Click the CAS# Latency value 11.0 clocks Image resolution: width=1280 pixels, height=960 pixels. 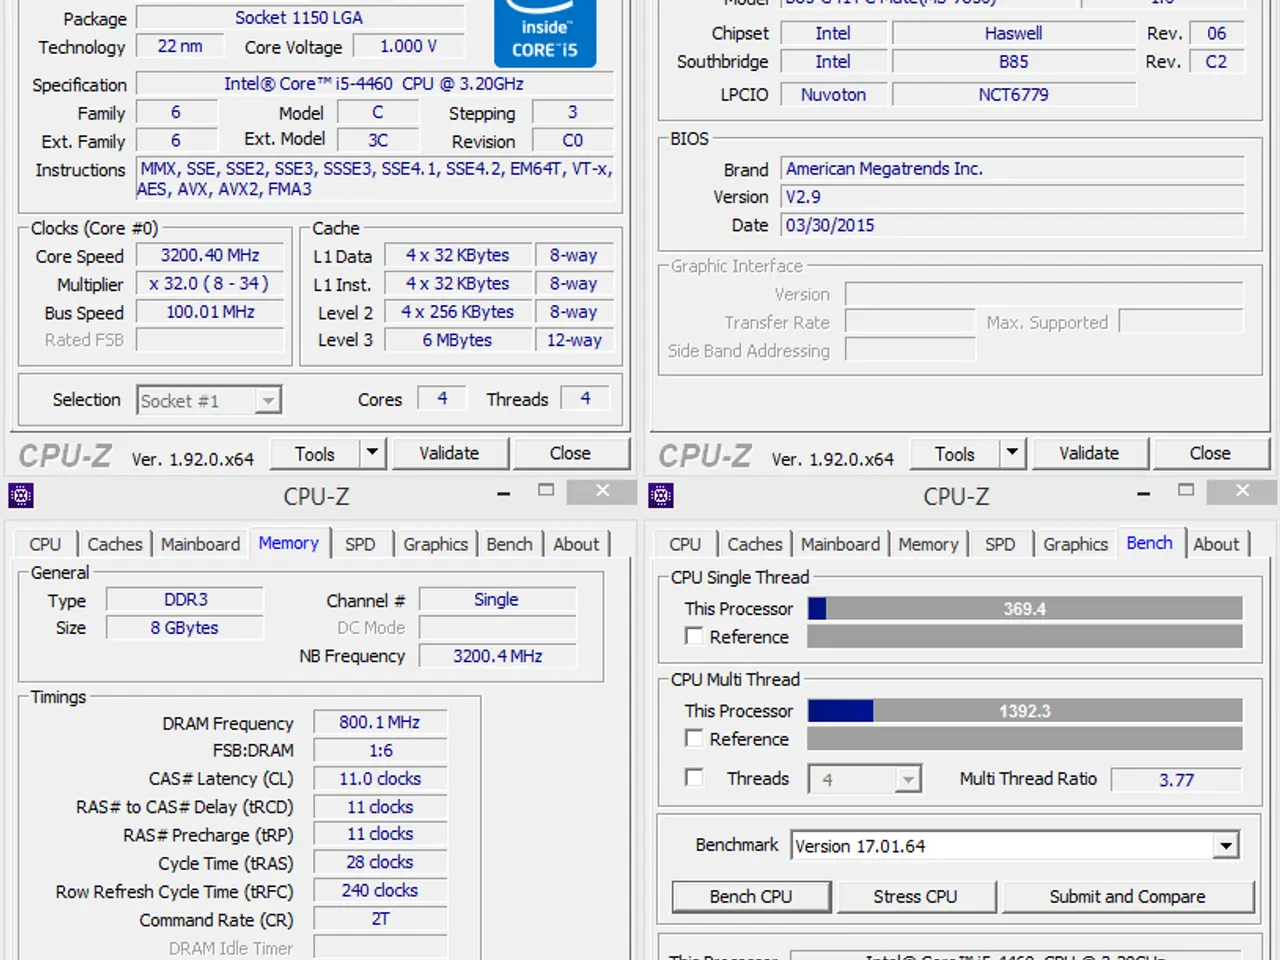click(x=380, y=778)
